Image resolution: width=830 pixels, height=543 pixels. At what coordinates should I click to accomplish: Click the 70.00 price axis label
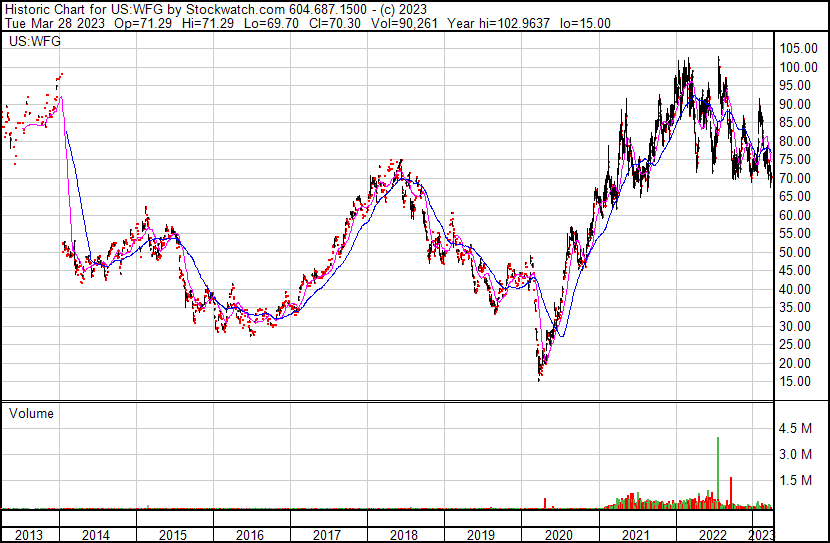[799, 179]
